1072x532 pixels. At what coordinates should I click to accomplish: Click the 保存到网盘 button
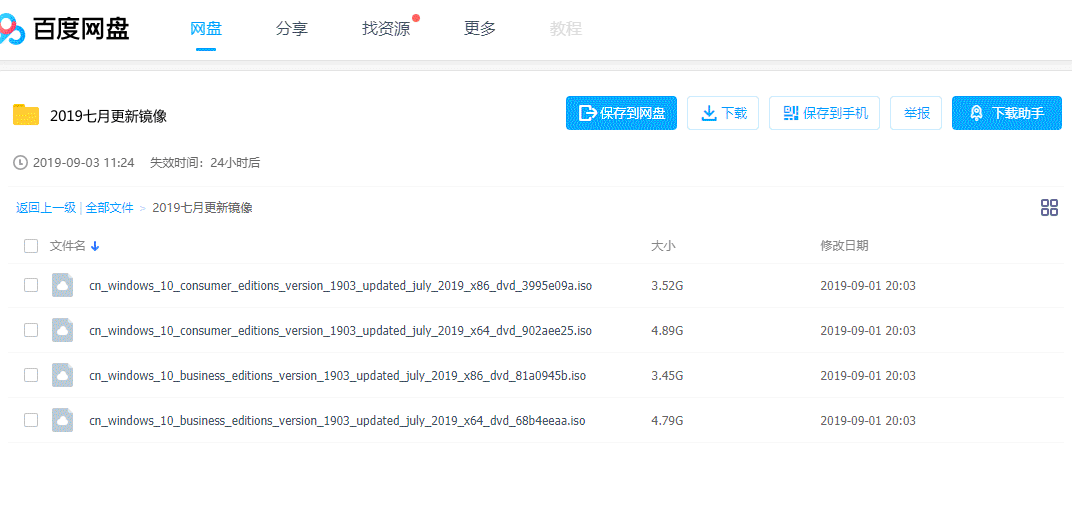coord(621,113)
